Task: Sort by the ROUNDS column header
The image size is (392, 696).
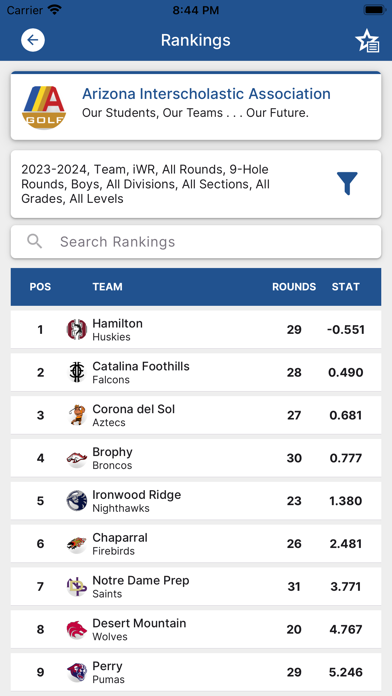Action: [x=294, y=287]
